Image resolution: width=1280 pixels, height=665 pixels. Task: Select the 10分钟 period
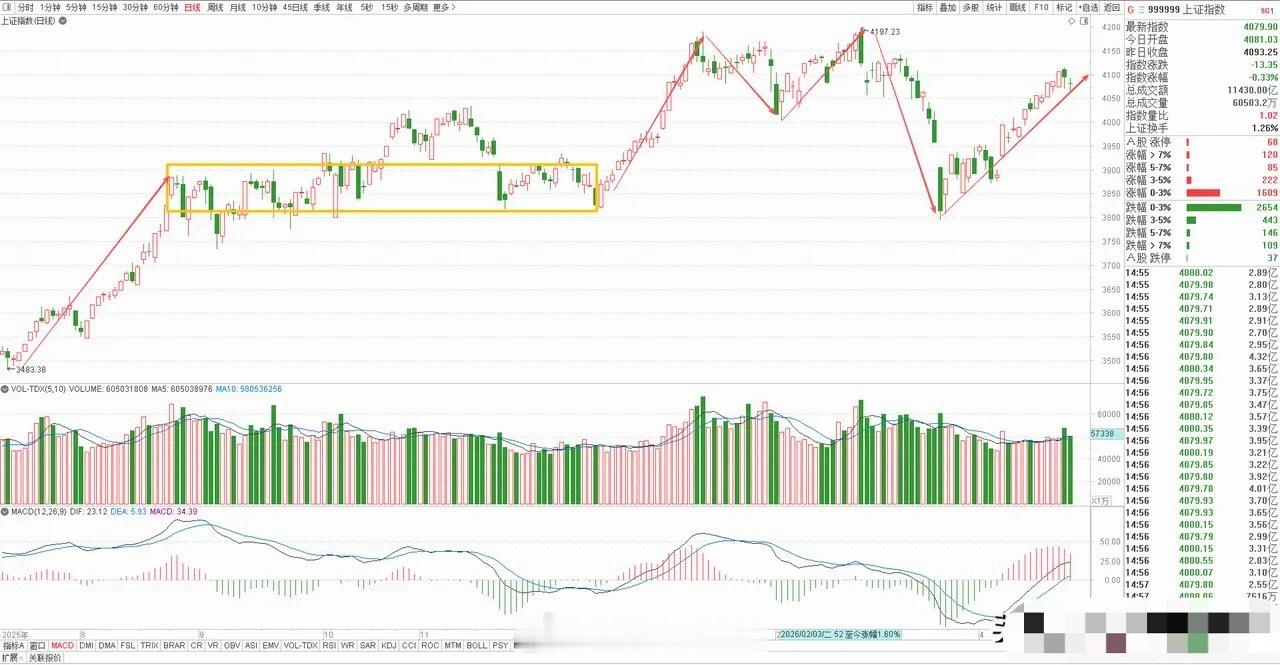264,7
